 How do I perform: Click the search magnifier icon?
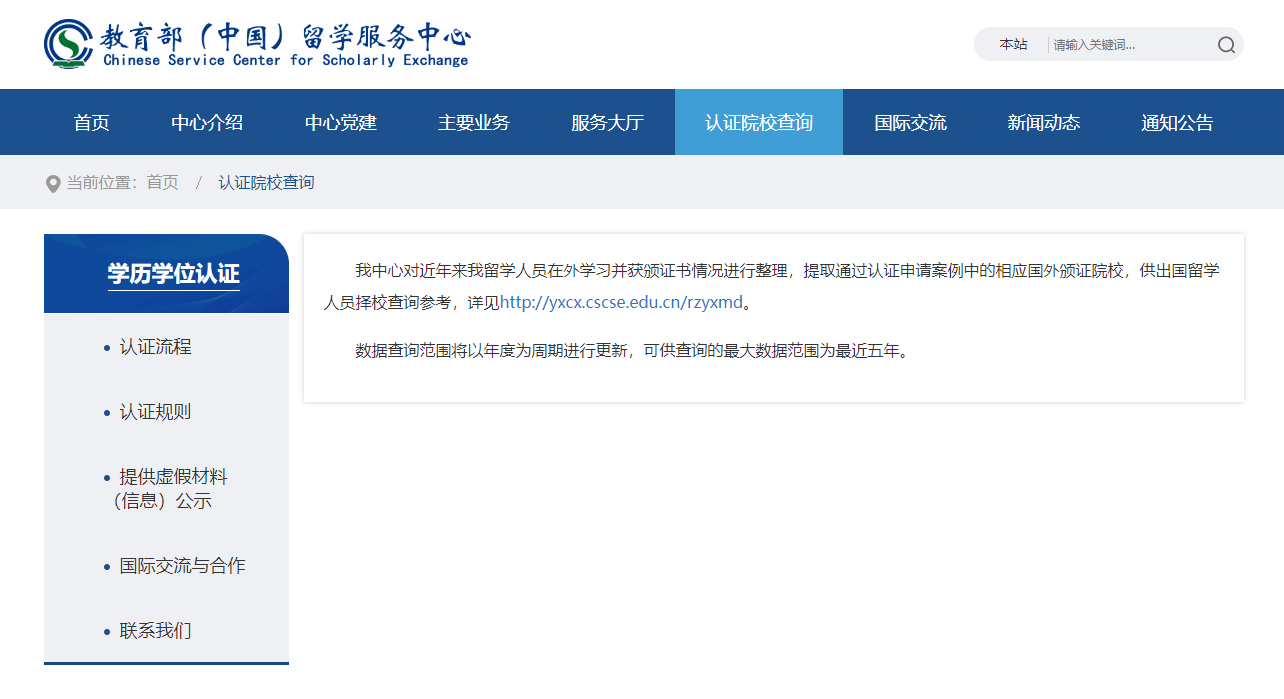point(1226,44)
